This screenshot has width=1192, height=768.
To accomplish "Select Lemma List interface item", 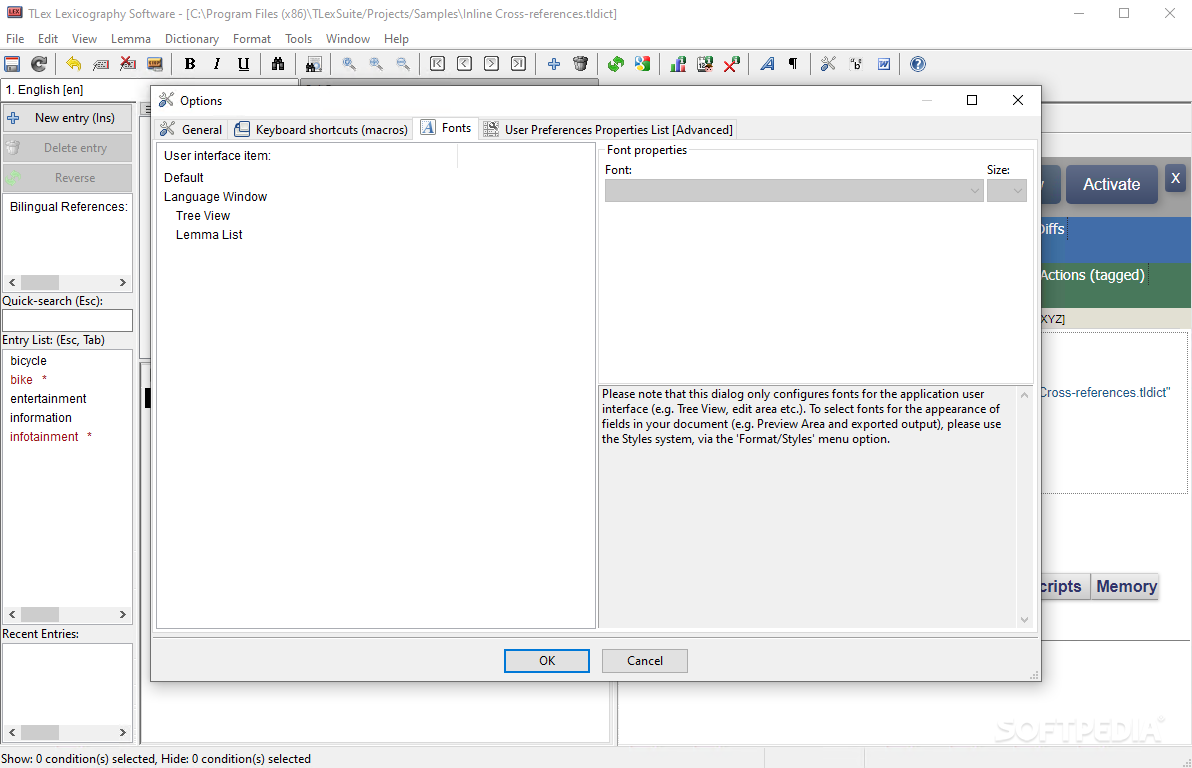I will click(x=209, y=234).
